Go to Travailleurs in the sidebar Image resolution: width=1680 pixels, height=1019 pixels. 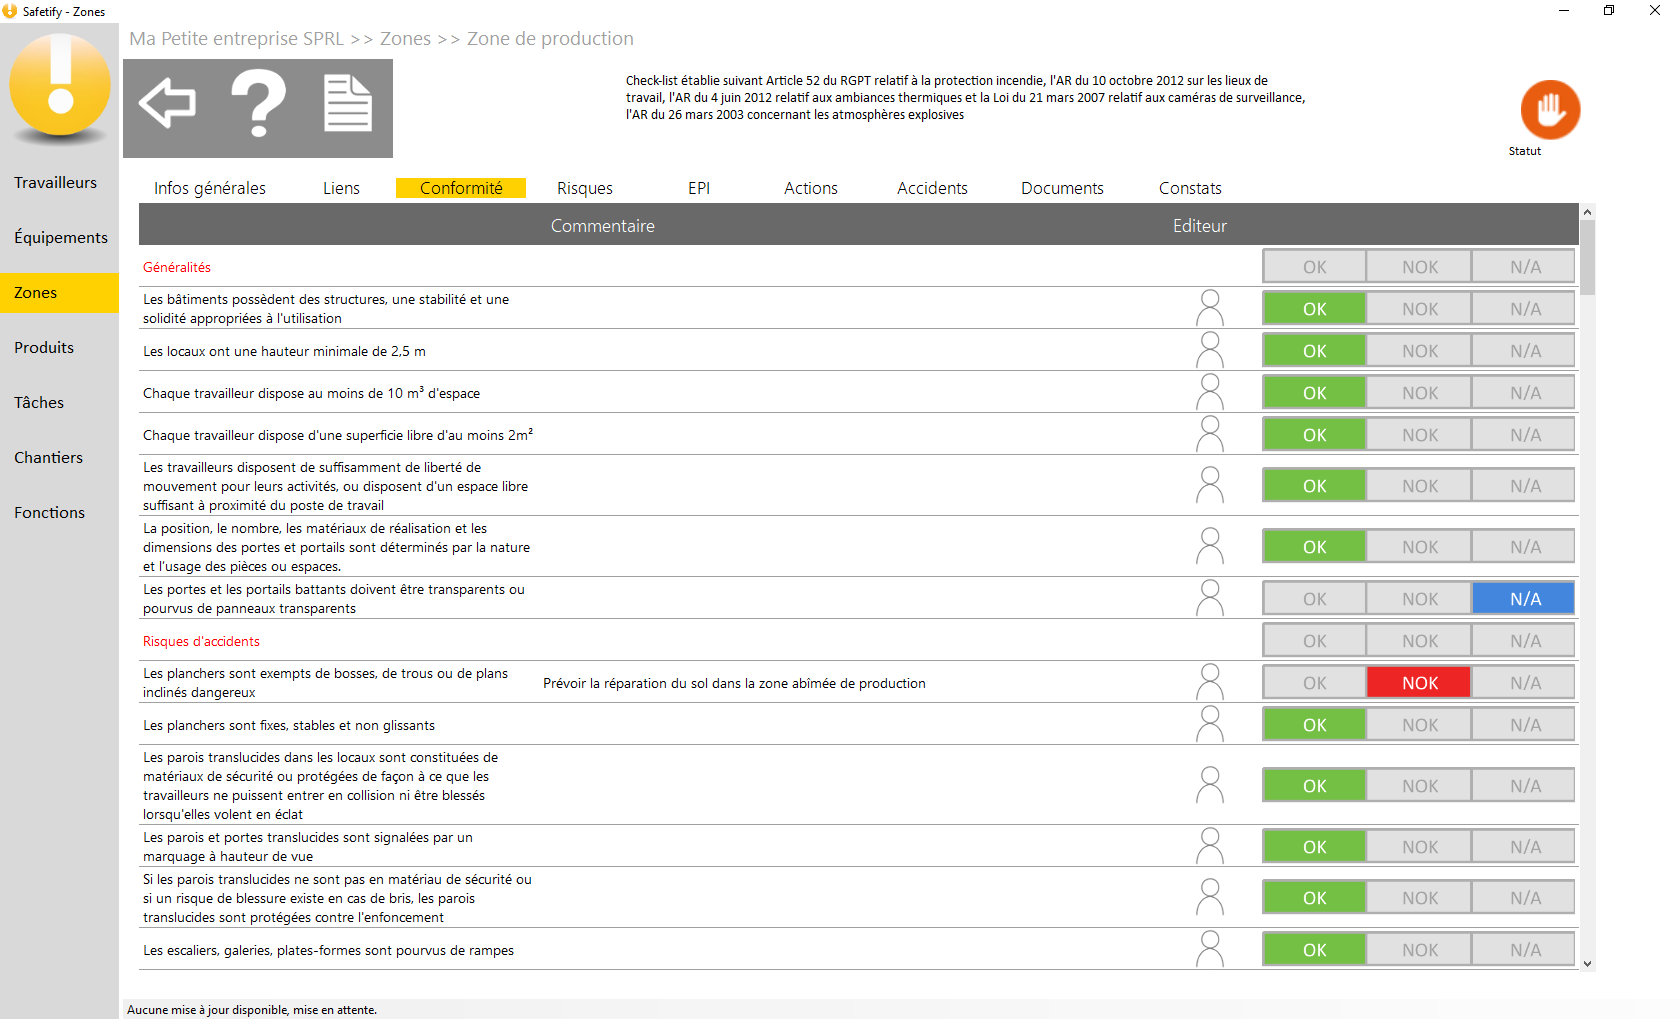pos(56,182)
